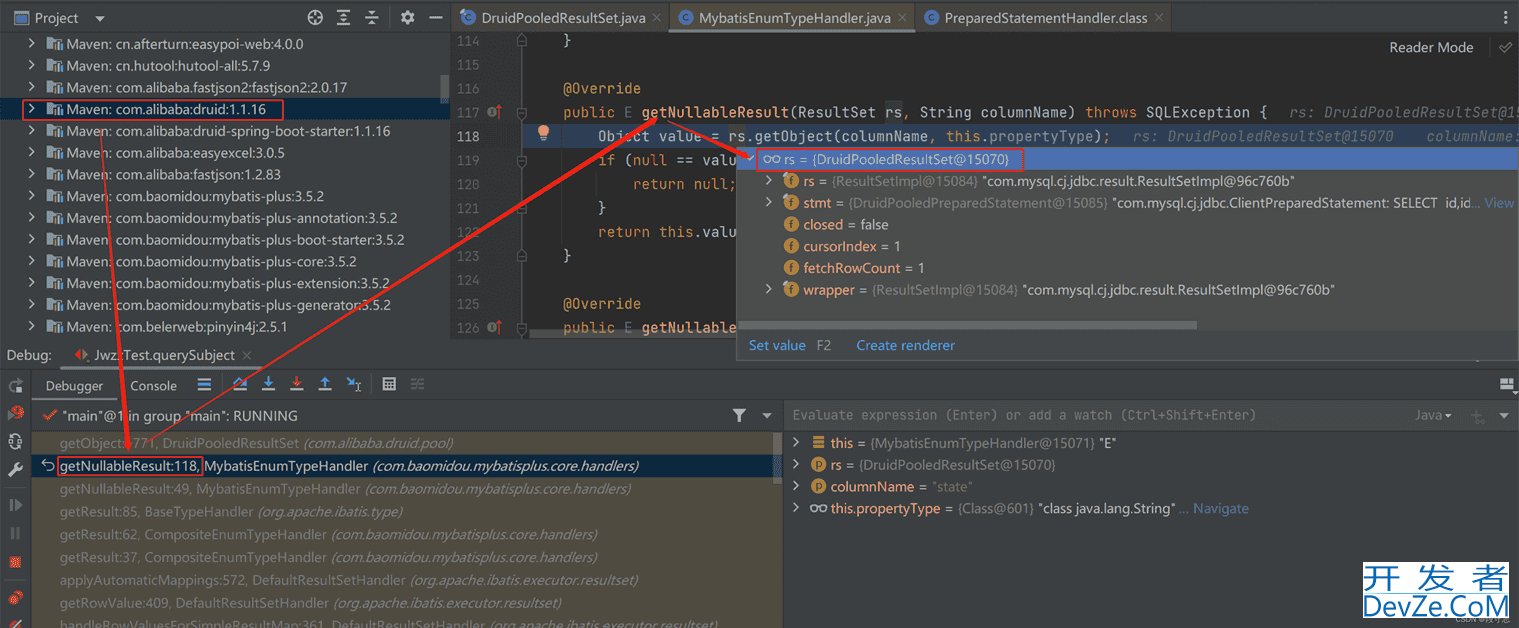Click Show Execution Point icon in debug toolbar
Screen dimensions: 1519x628
(204, 384)
